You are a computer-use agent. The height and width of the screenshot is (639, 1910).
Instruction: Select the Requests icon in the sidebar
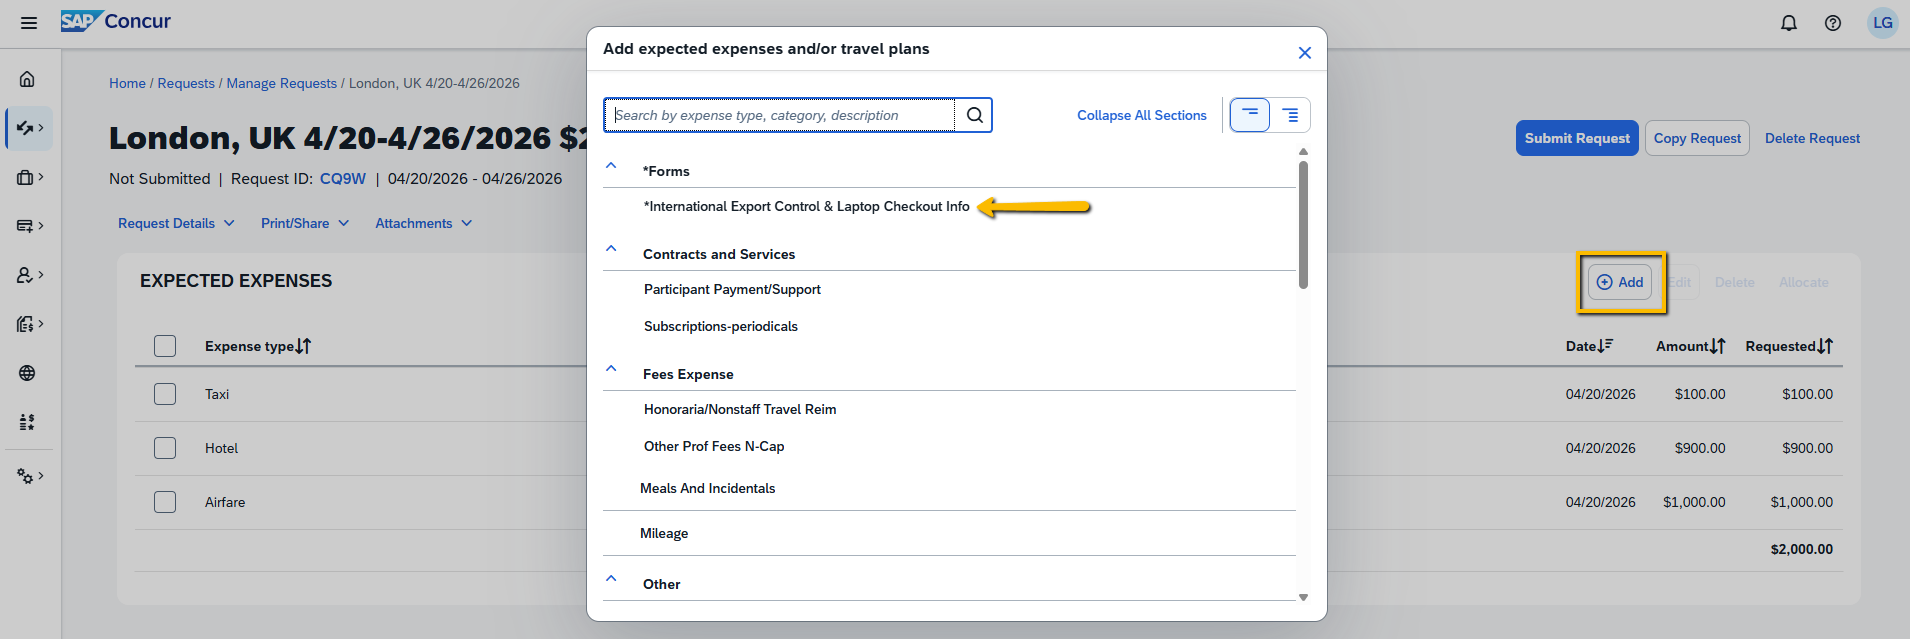tap(27, 128)
